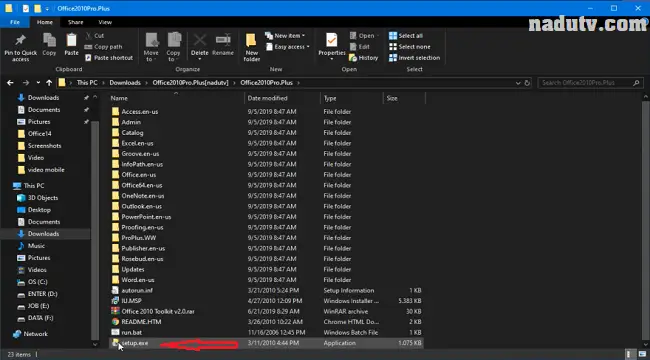Sort by Type column header

point(330,99)
